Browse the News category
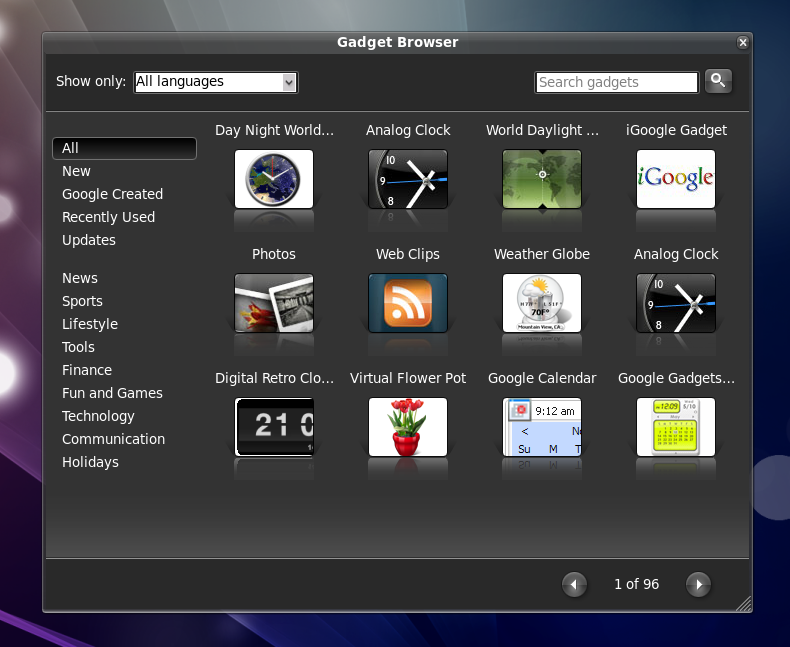The image size is (790, 647). point(80,278)
